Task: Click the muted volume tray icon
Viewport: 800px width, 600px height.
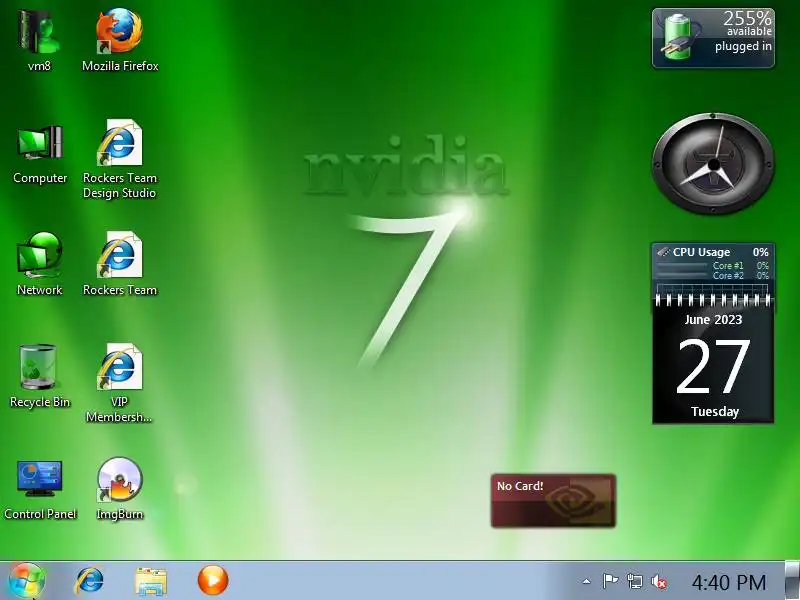Action: tap(659, 581)
